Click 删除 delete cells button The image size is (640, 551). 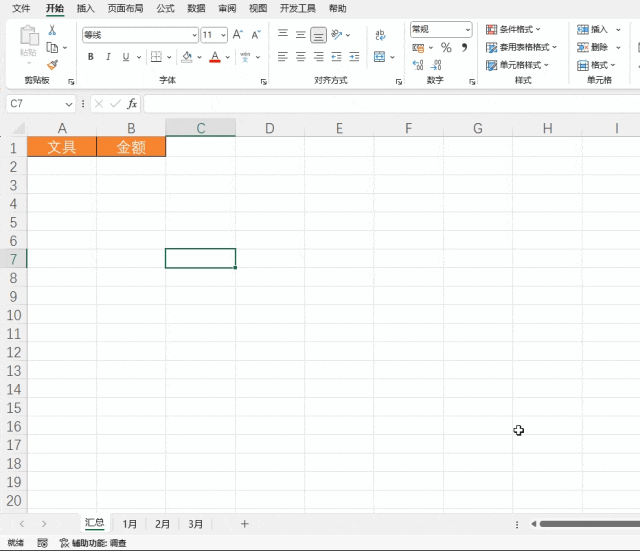click(x=592, y=47)
